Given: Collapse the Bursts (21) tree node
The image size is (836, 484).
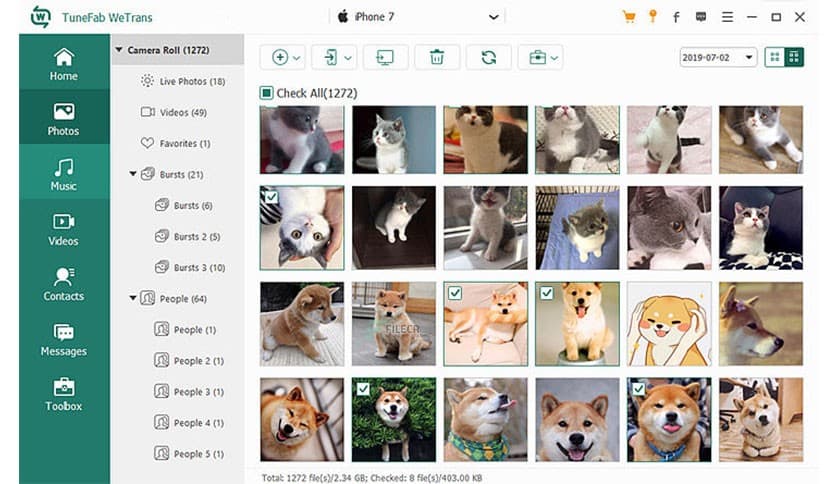Looking at the screenshot, I should pyautogui.click(x=133, y=174).
